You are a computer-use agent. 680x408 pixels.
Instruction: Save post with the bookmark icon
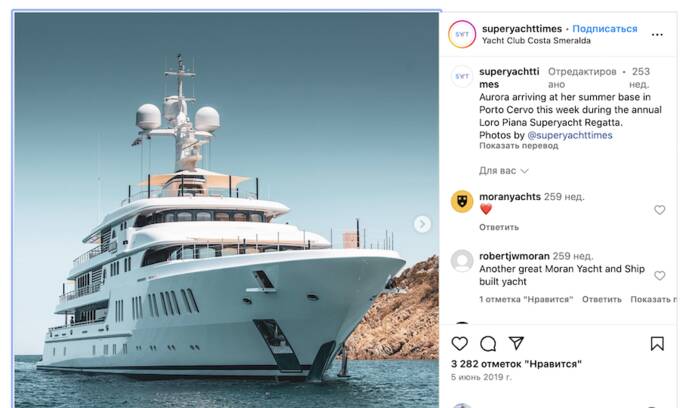[657, 344]
